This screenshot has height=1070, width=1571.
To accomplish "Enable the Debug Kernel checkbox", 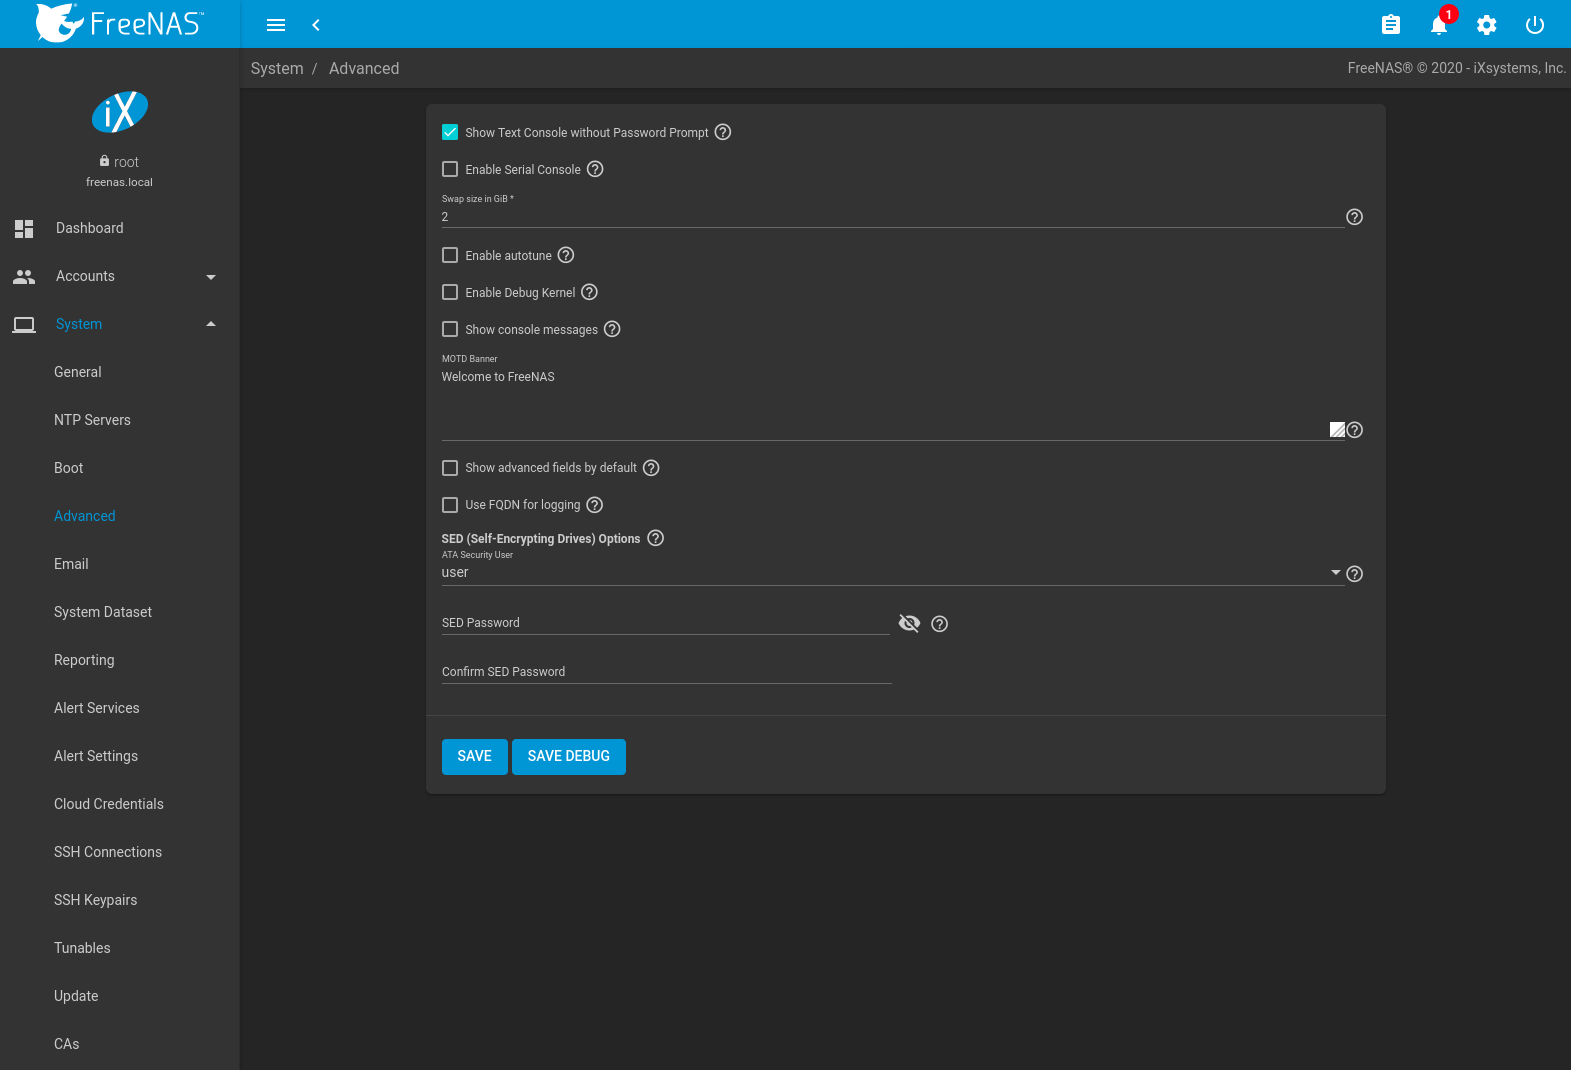I will 450,292.
